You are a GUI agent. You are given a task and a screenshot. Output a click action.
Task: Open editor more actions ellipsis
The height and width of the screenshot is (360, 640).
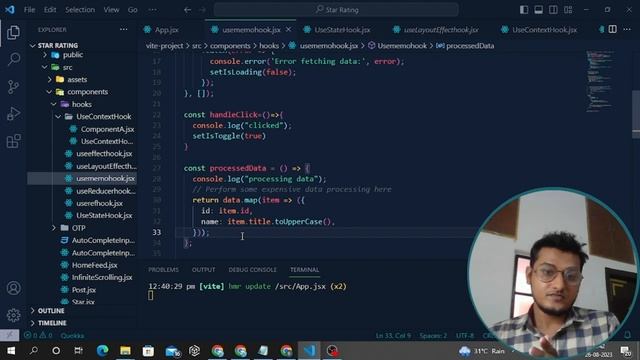pyautogui.click(x=627, y=29)
